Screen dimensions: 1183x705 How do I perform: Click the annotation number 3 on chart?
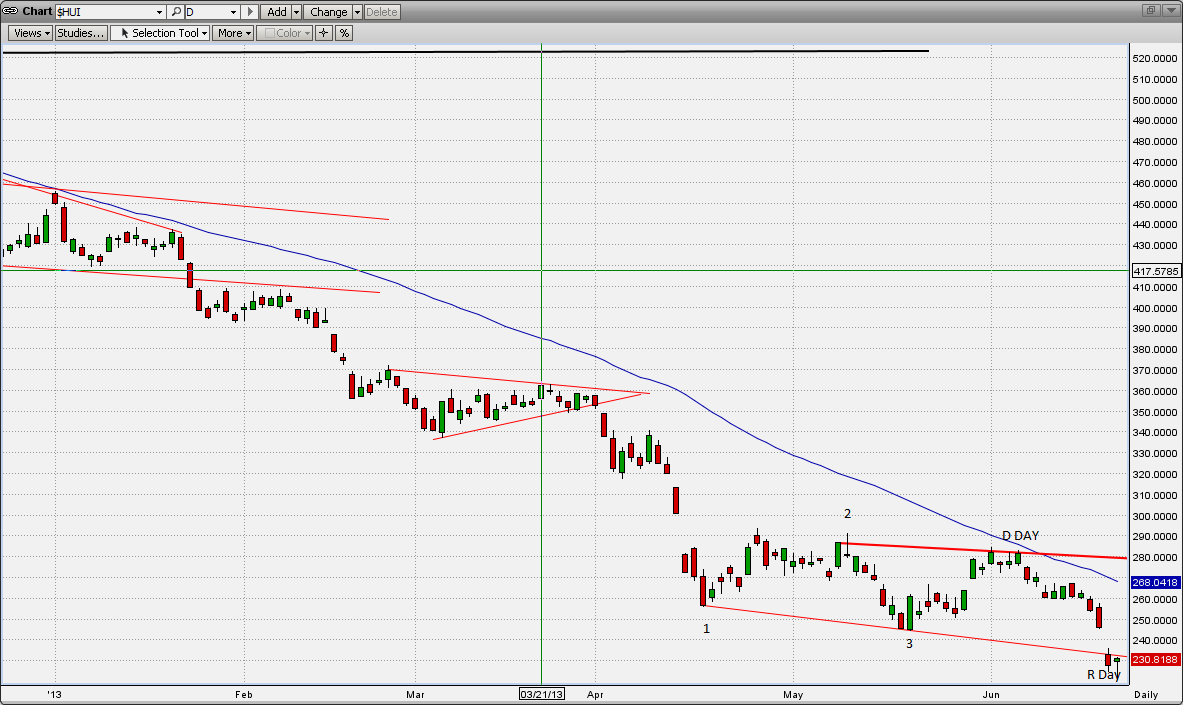(909, 644)
